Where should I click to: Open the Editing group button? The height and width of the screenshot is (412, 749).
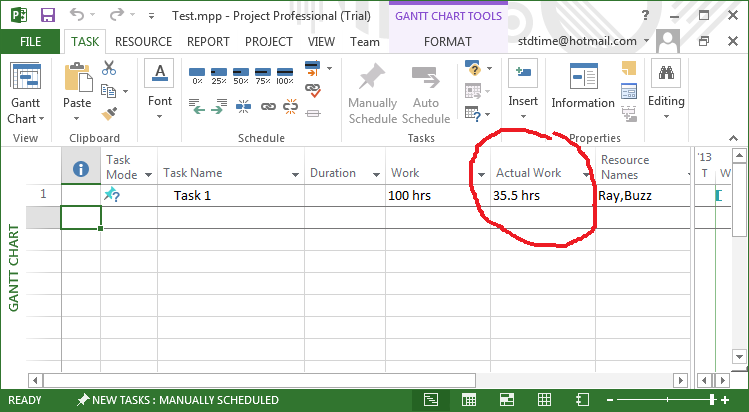pos(666,89)
